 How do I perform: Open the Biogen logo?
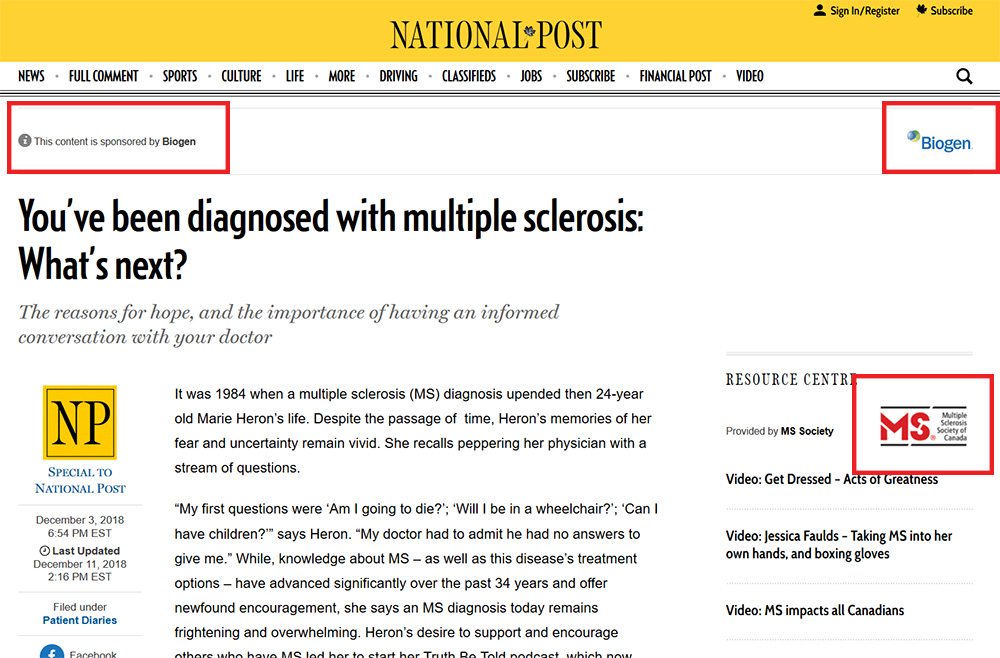(x=940, y=141)
